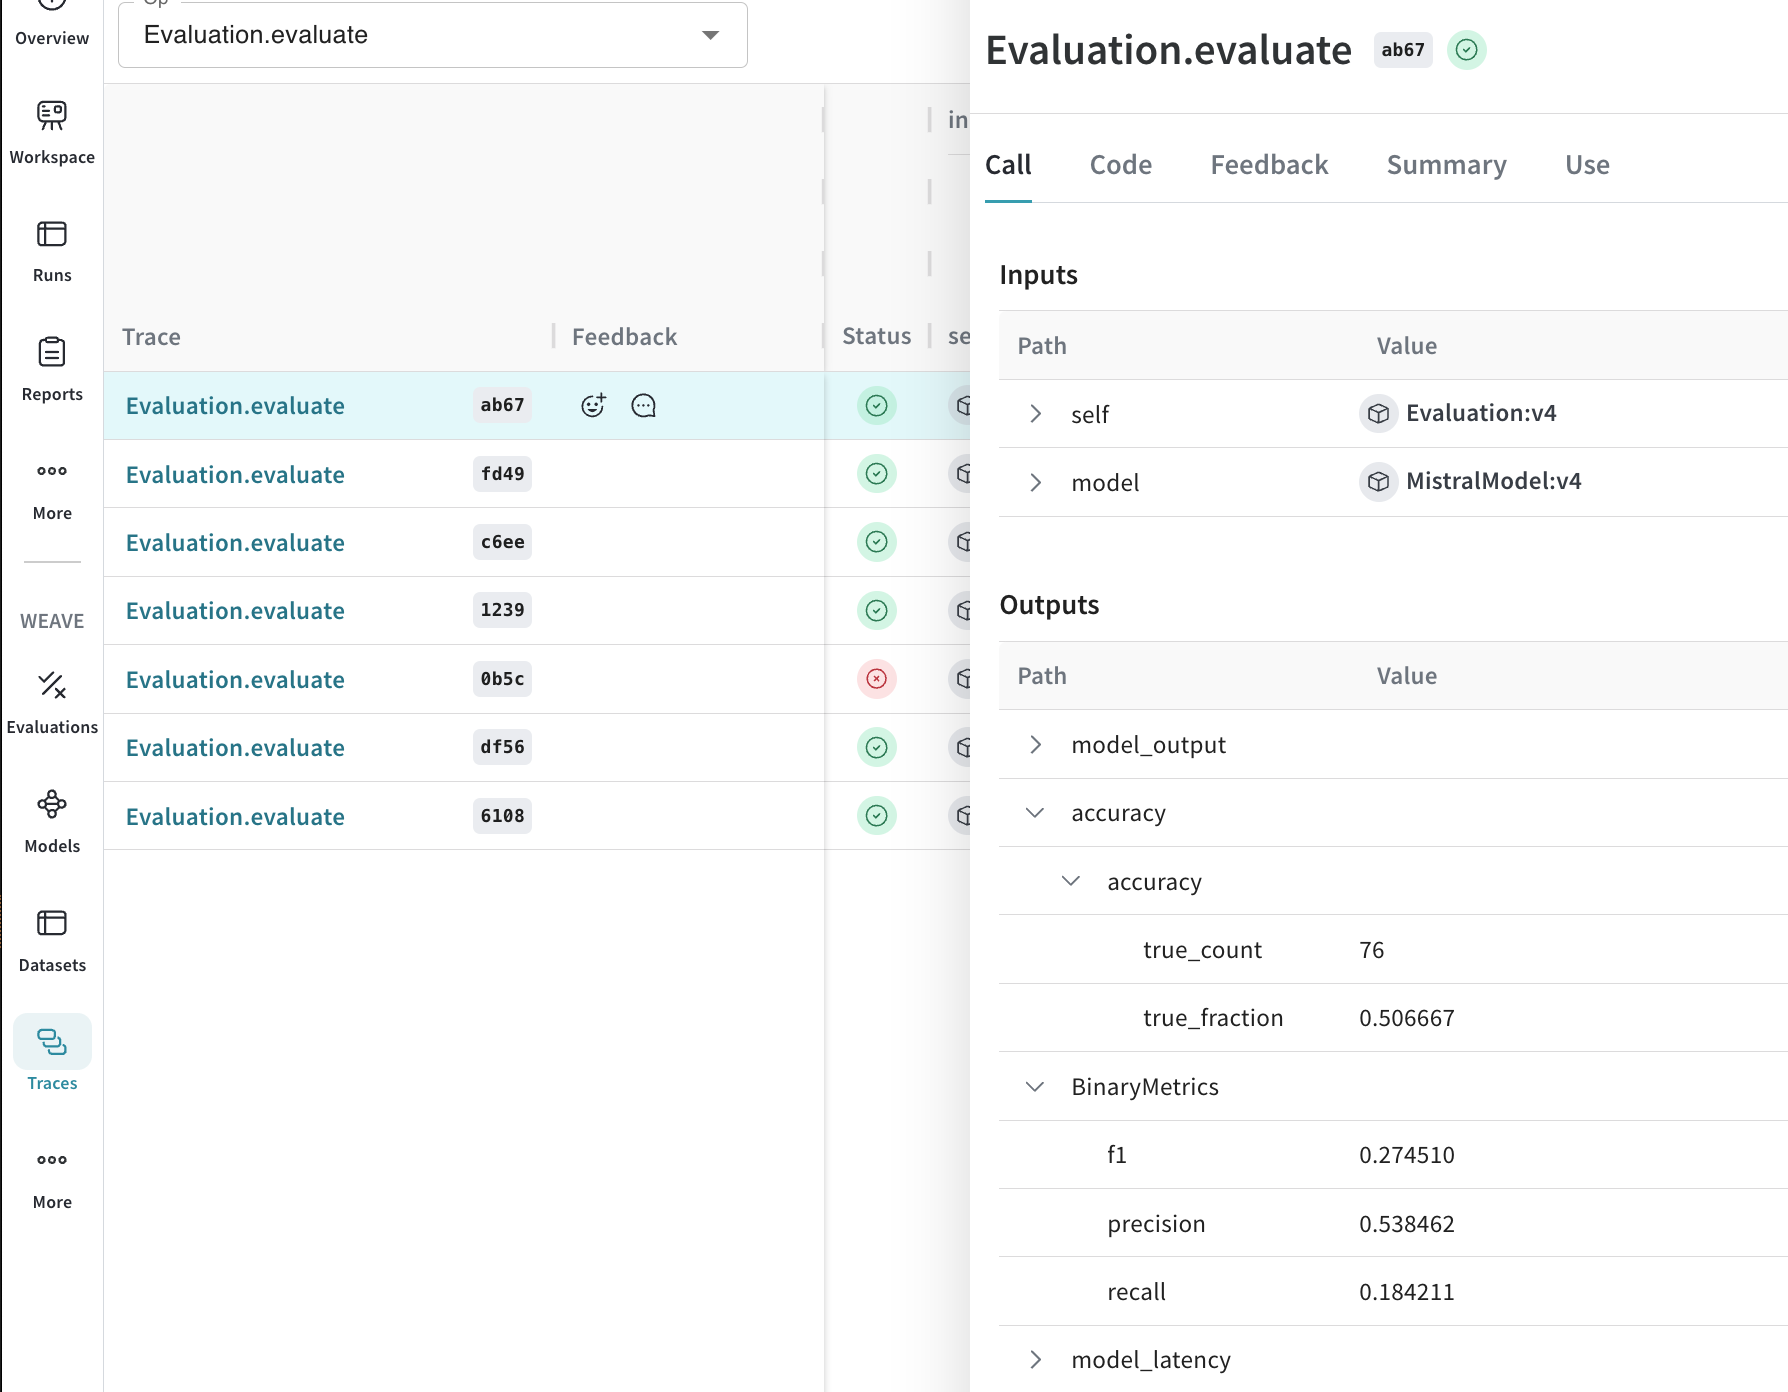Switch to the Code tab
1788x1392 pixels.
tap(1120, 165)
